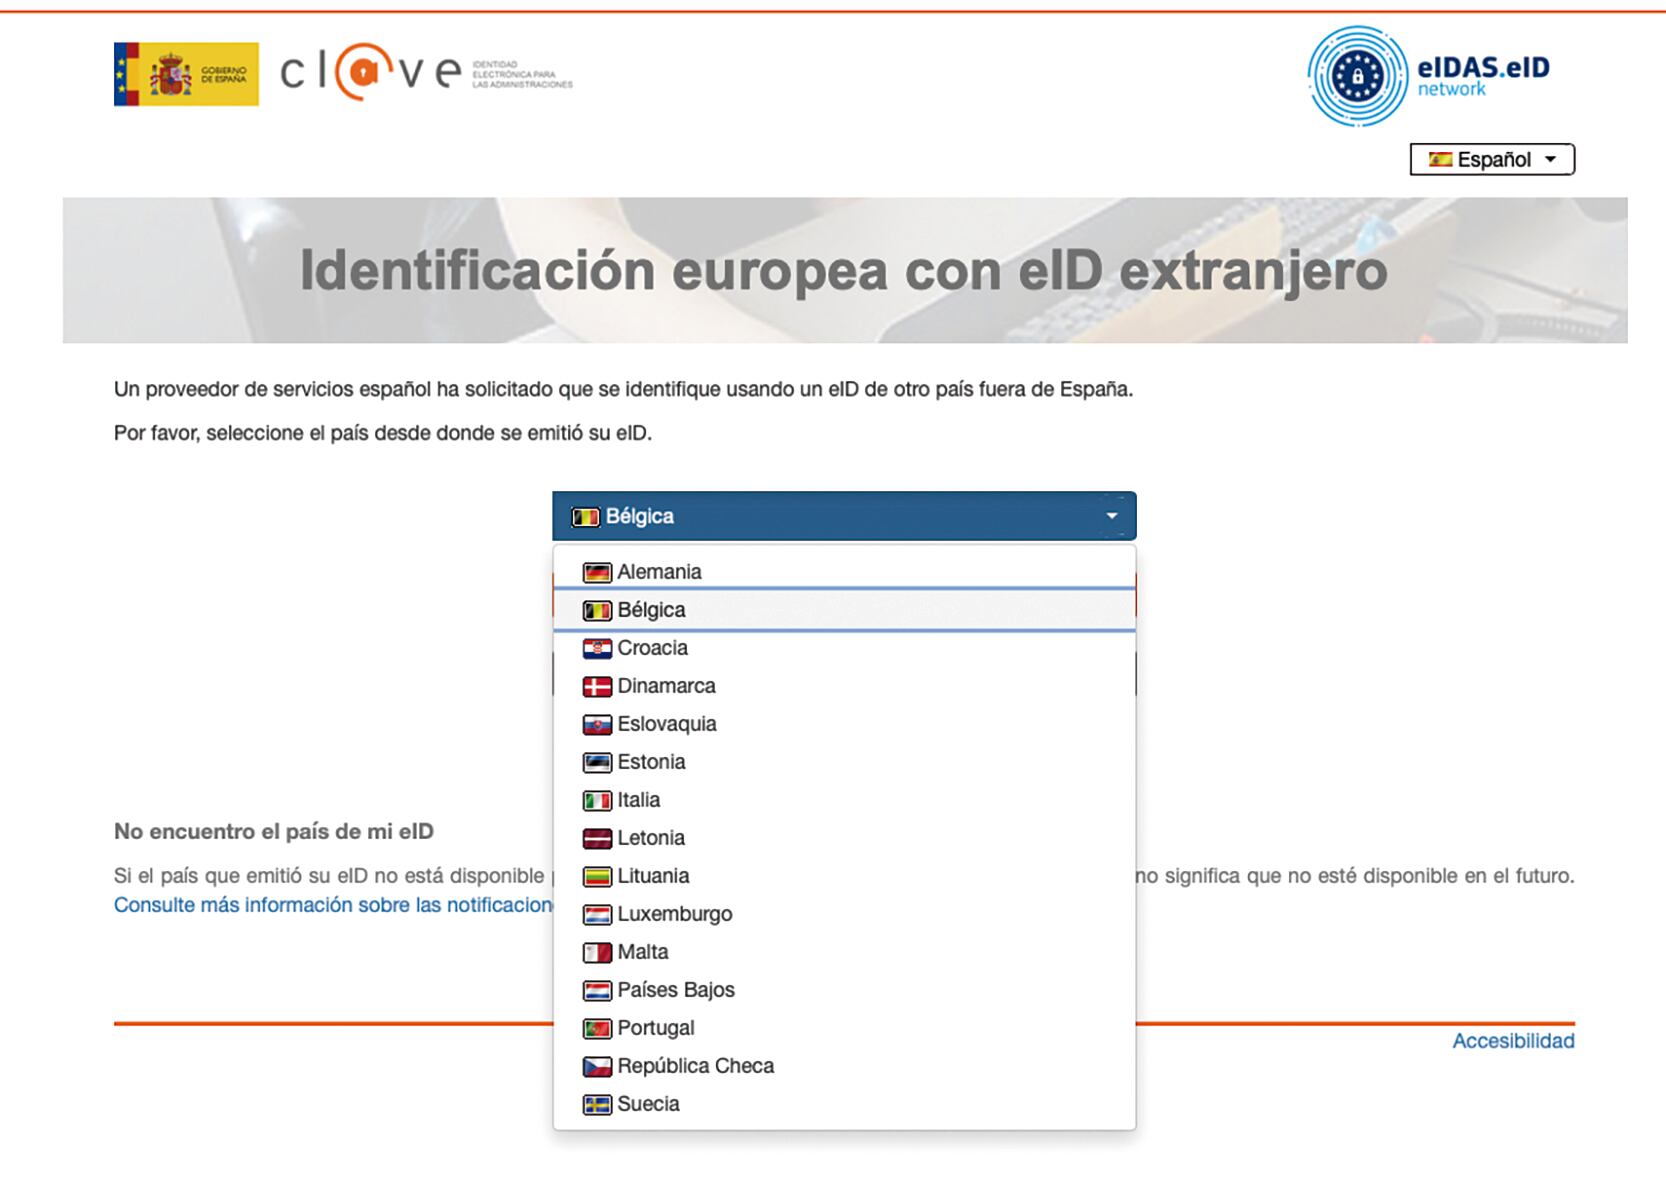Viewport: 1666px width, 1181px height.
Task: Click the eIDAS.eID network logo
Action: coord(1429,76)
